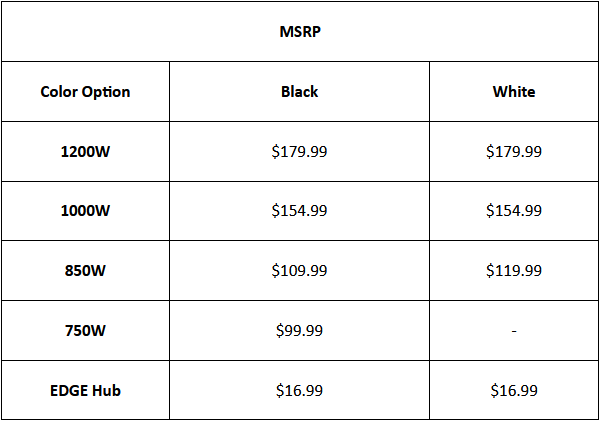
Task: Click the White column header
Action: (x=514, y=92)
